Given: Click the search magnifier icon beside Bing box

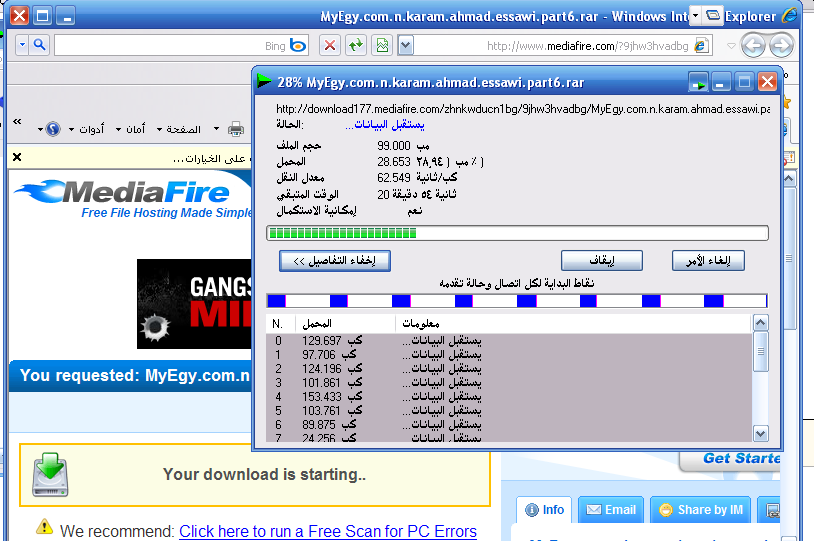Looking at the screenshot, I should tap(40, 45).
